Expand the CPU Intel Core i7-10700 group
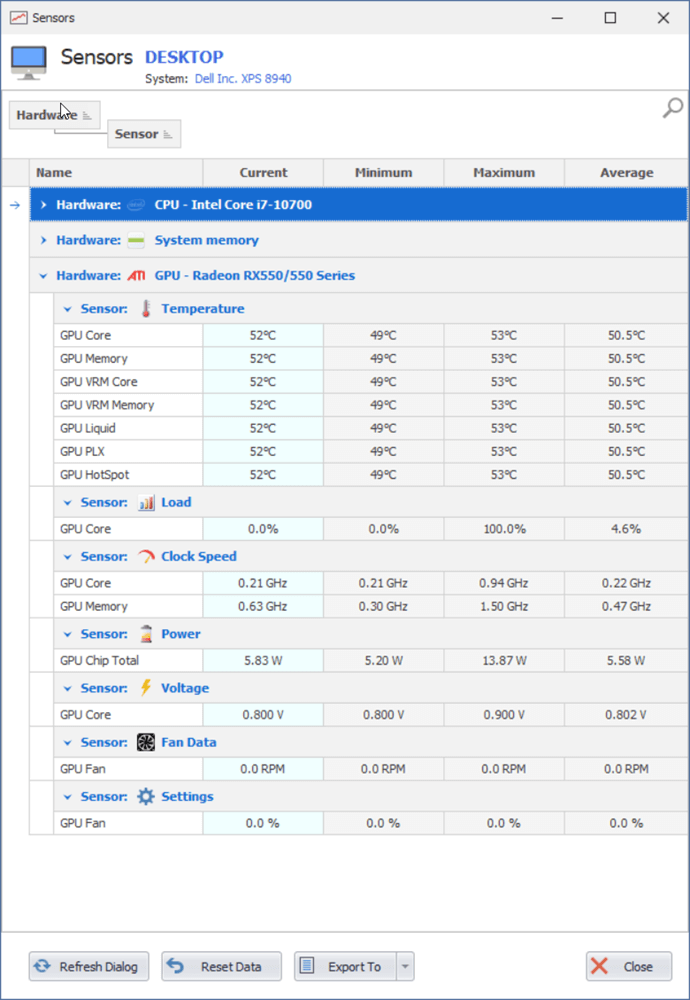The width and height of the screenshot is (690, 1000). [43, 205]
